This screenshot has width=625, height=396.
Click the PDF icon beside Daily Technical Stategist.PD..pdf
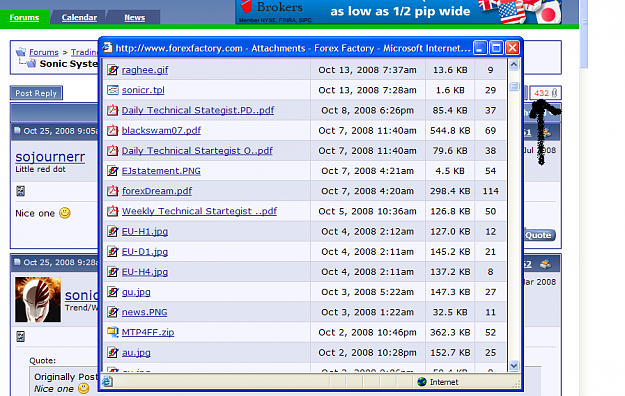[x=112, y=110]
